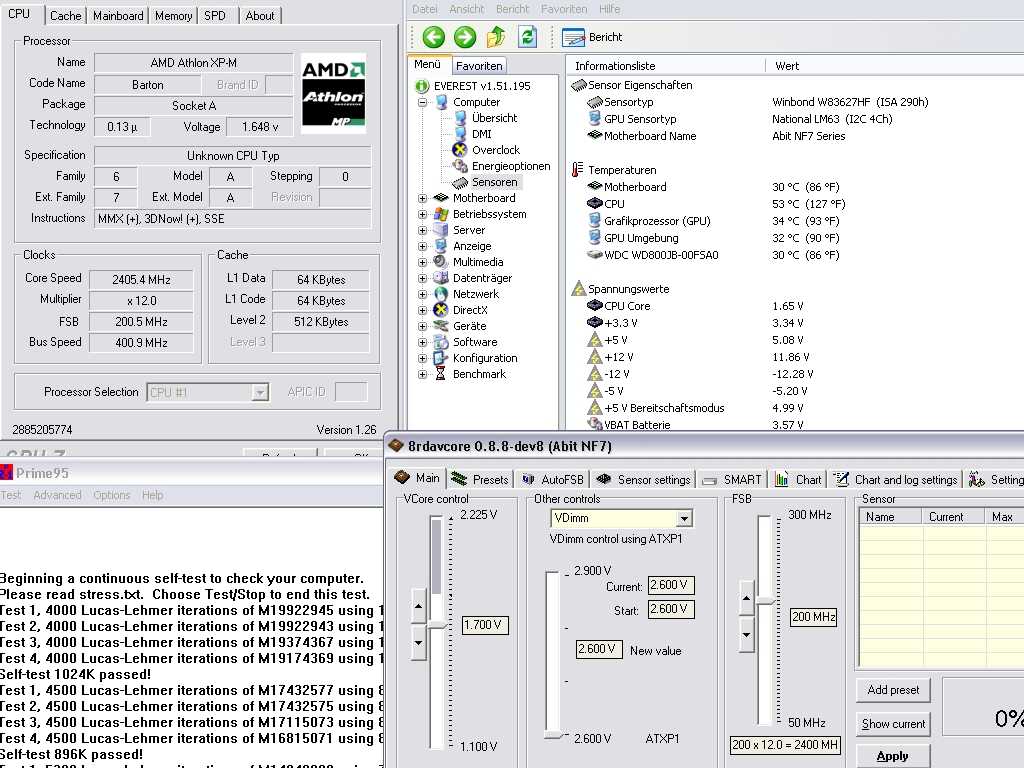Click the CPU Core voltage row icon
Image resolution: width=1024 pixels, height=768 pixels.
coord(594,306)
